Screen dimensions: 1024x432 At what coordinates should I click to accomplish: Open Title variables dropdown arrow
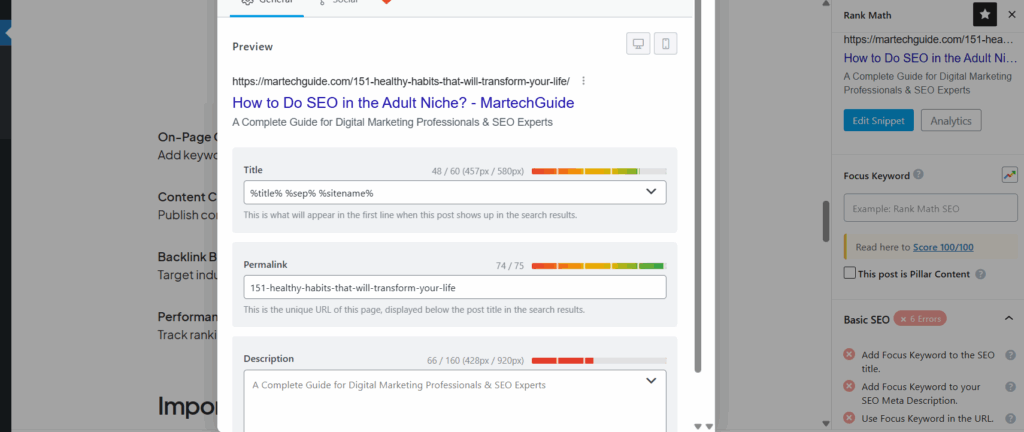[650, 192]
